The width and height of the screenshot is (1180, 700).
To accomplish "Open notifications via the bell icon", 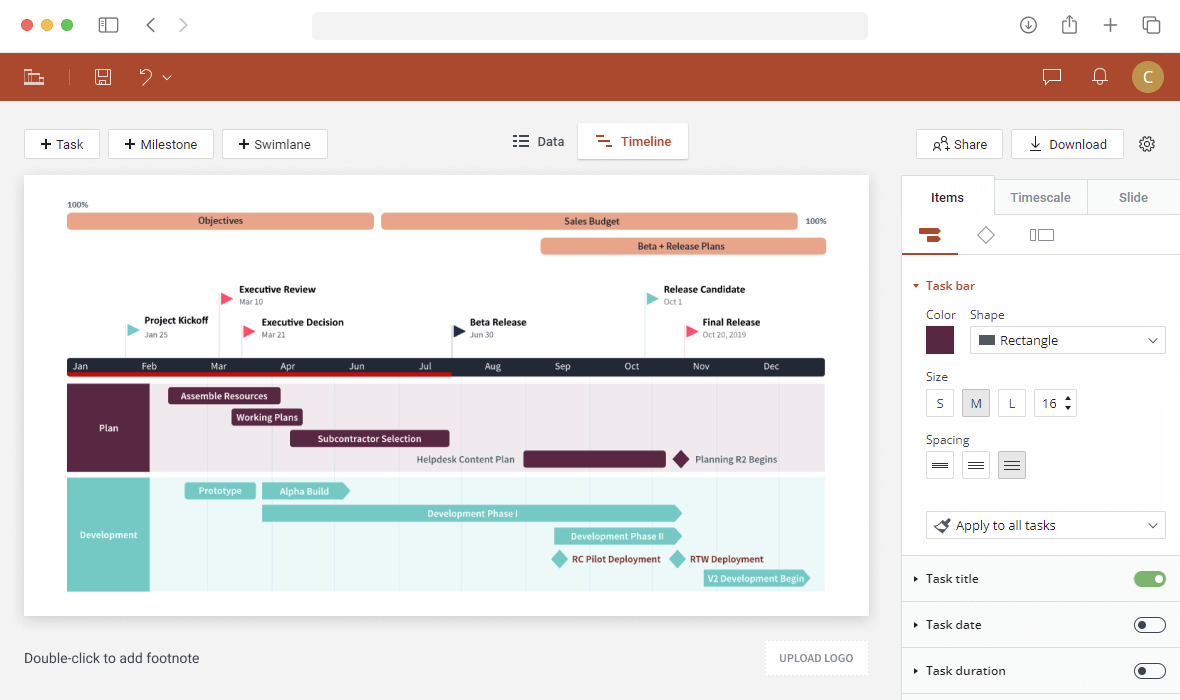I will (1099, 76).
